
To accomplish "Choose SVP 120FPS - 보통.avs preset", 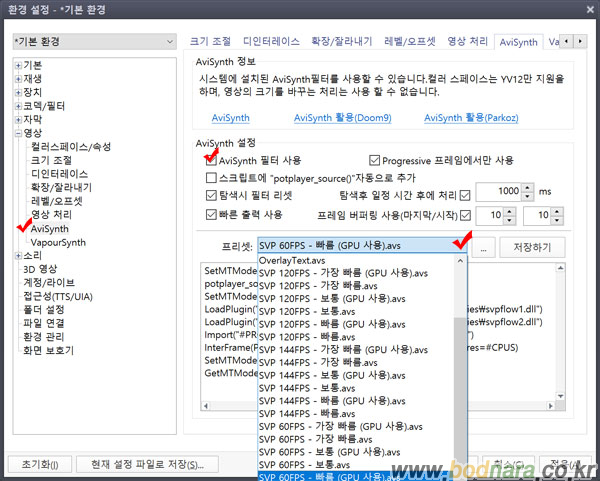I will 357,311.
